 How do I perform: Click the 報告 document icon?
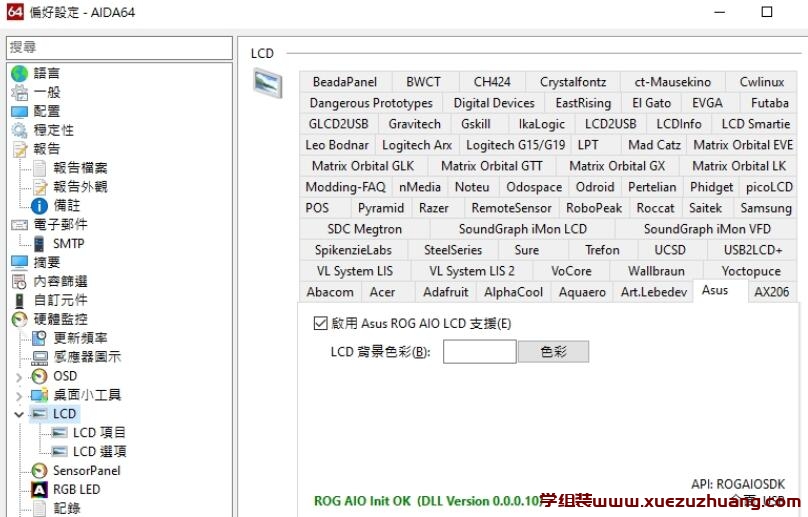pyautogui.click(x=19, y=149)
